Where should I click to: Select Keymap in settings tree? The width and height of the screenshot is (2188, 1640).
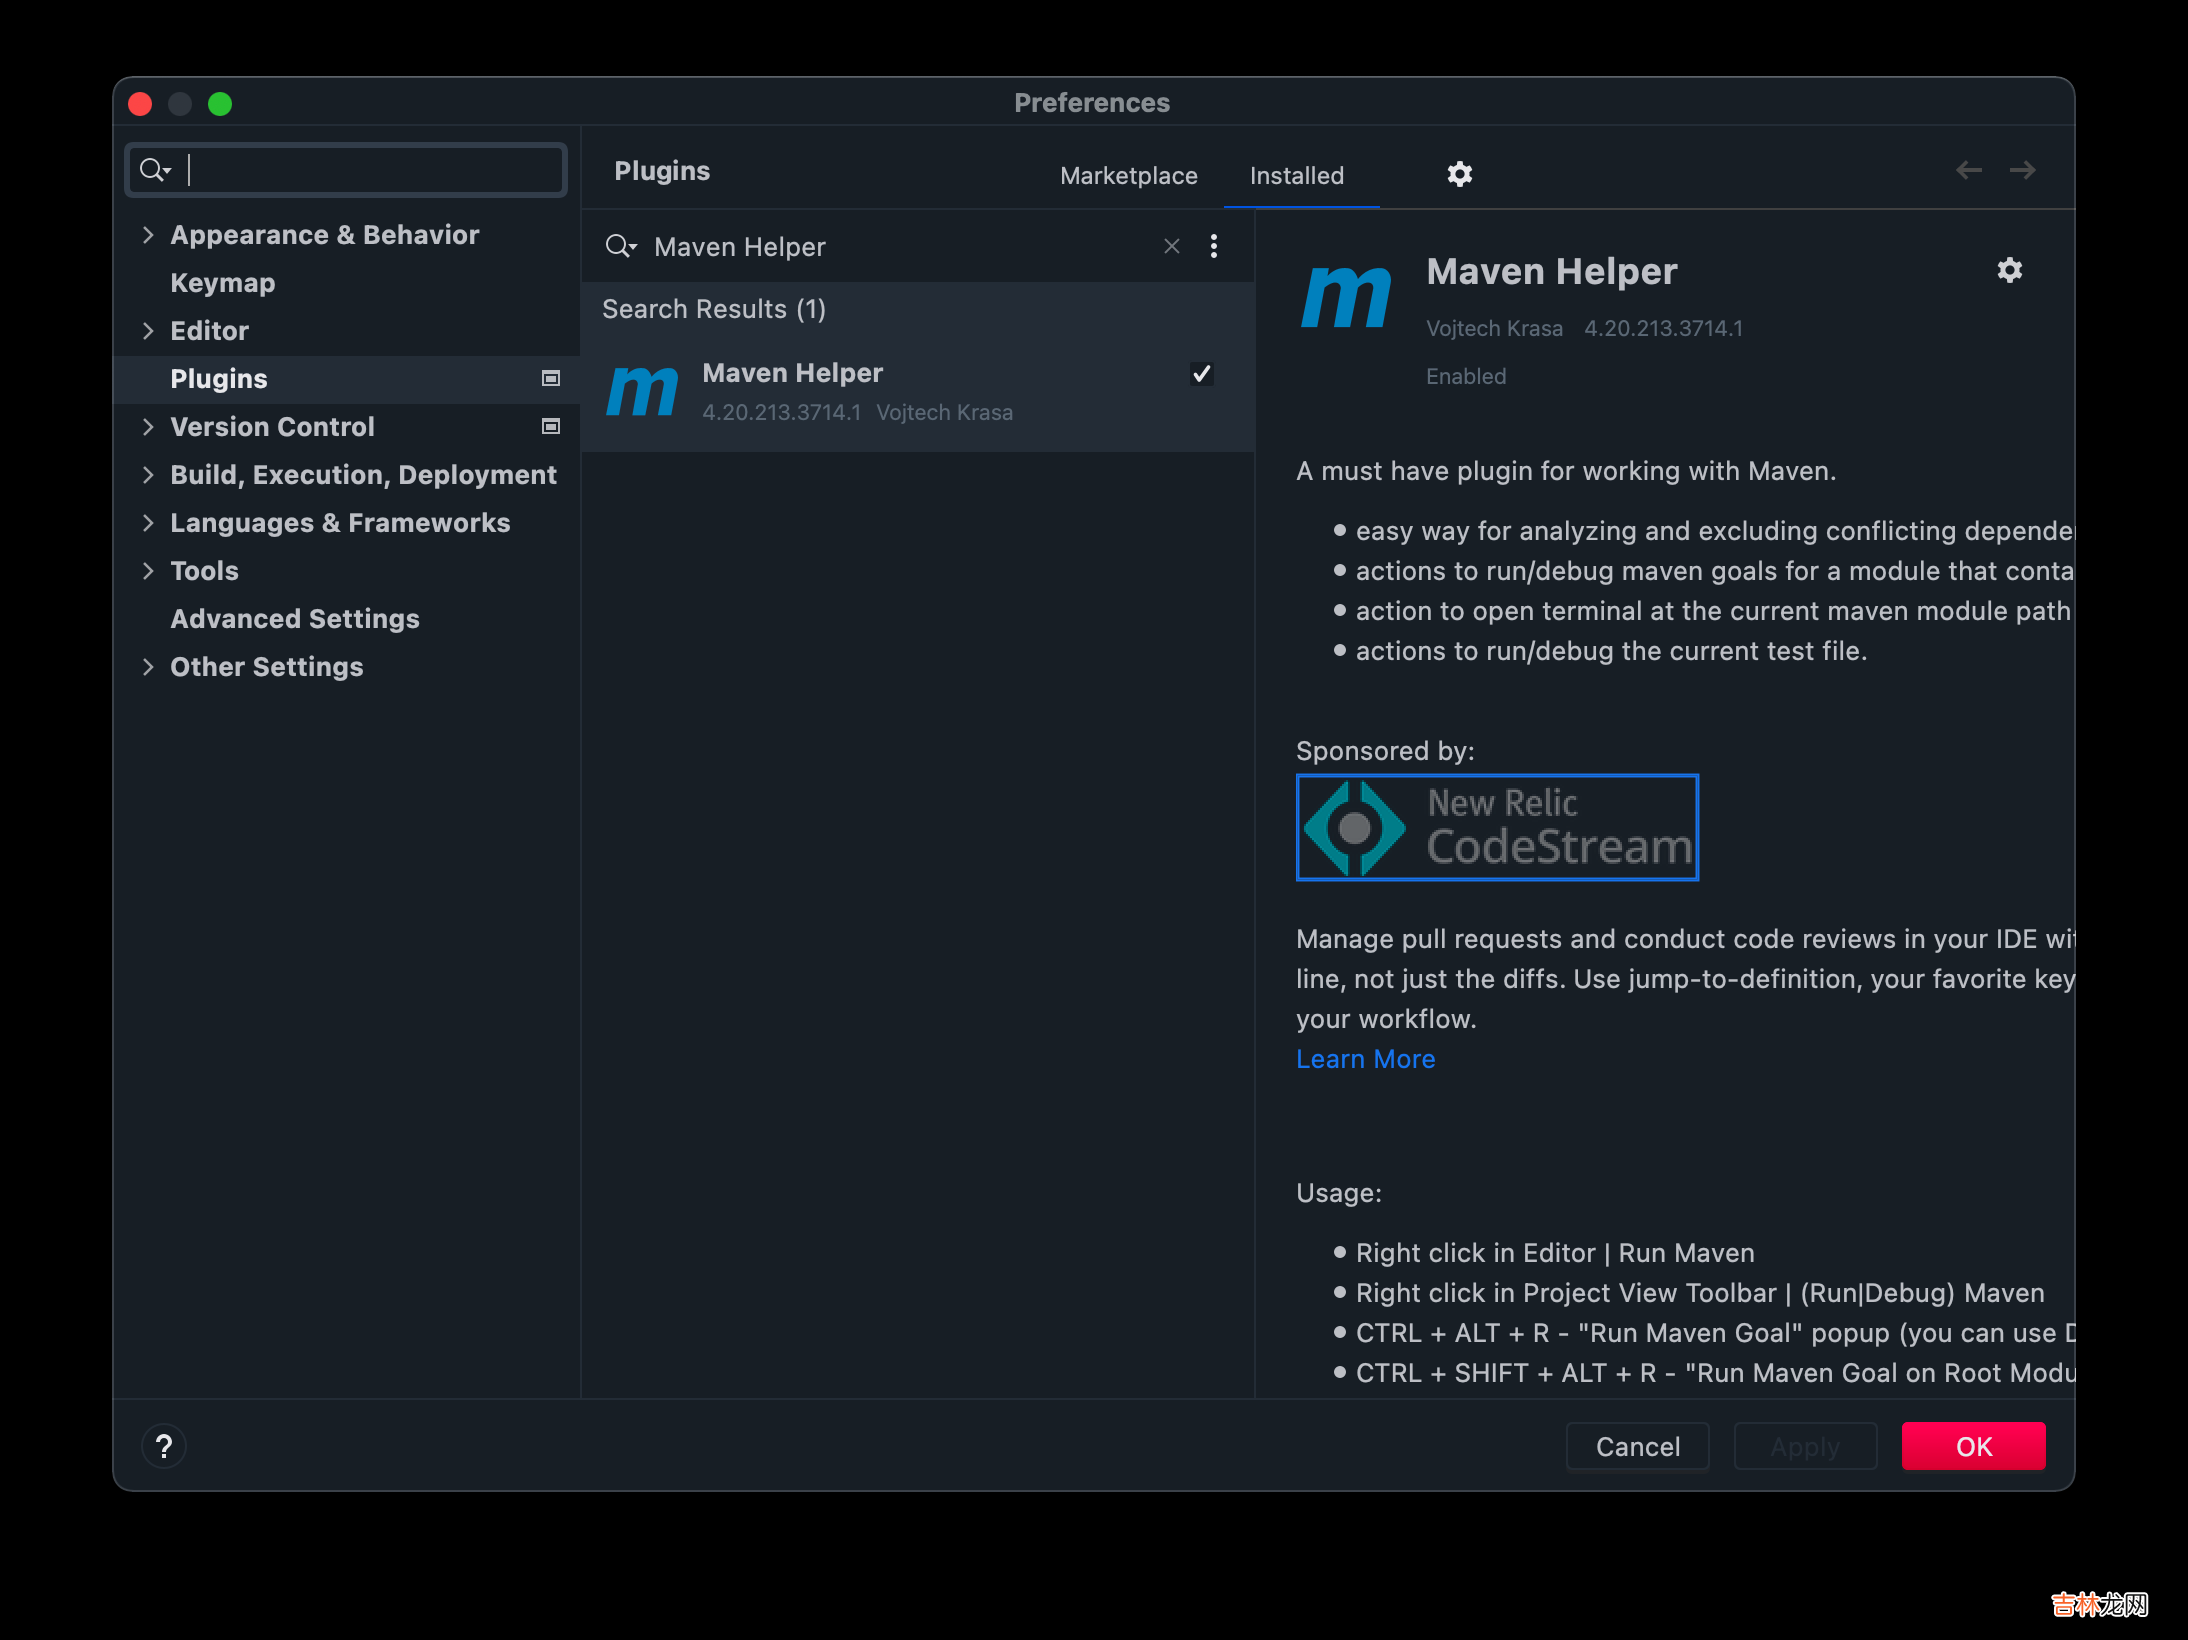pyautogui.click(x=222, y=283)
